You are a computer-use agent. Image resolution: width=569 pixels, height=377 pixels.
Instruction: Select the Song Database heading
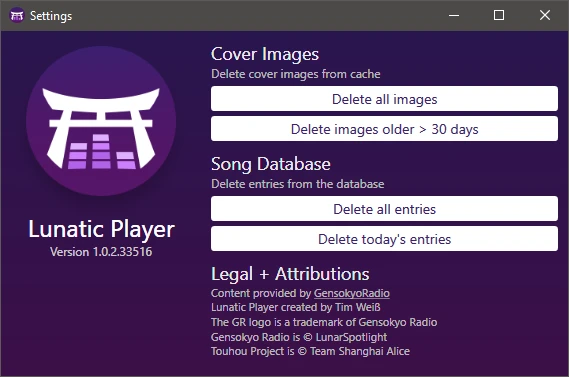click(271, 164)
